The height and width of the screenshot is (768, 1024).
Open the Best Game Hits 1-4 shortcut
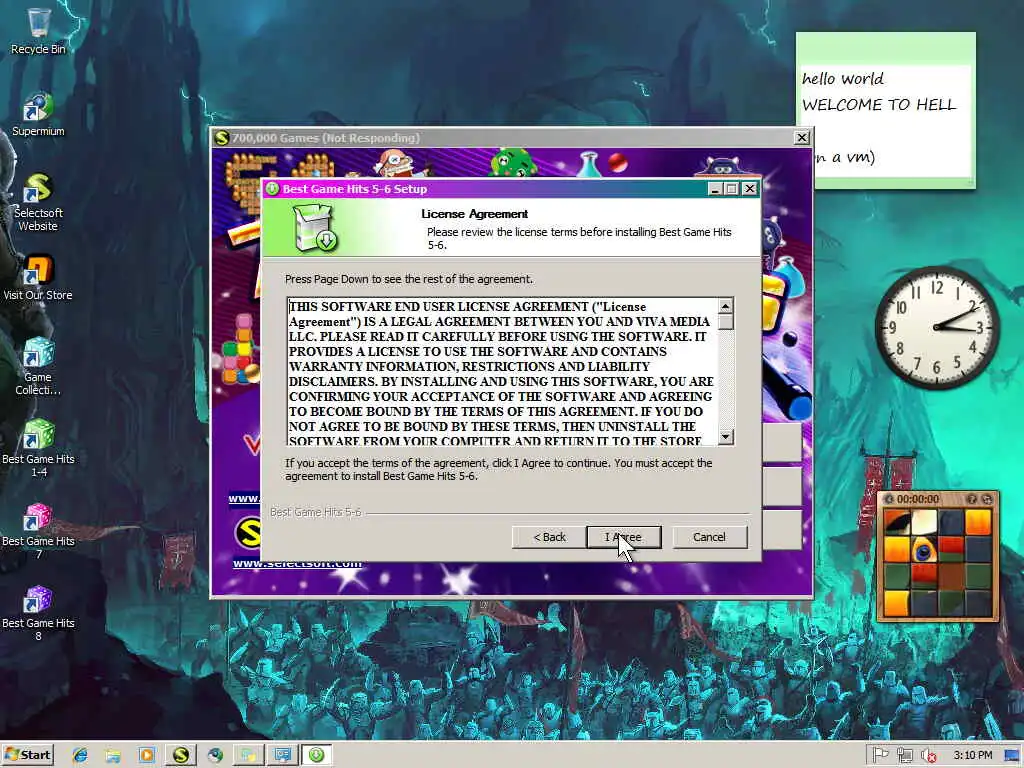click(39, 448)
